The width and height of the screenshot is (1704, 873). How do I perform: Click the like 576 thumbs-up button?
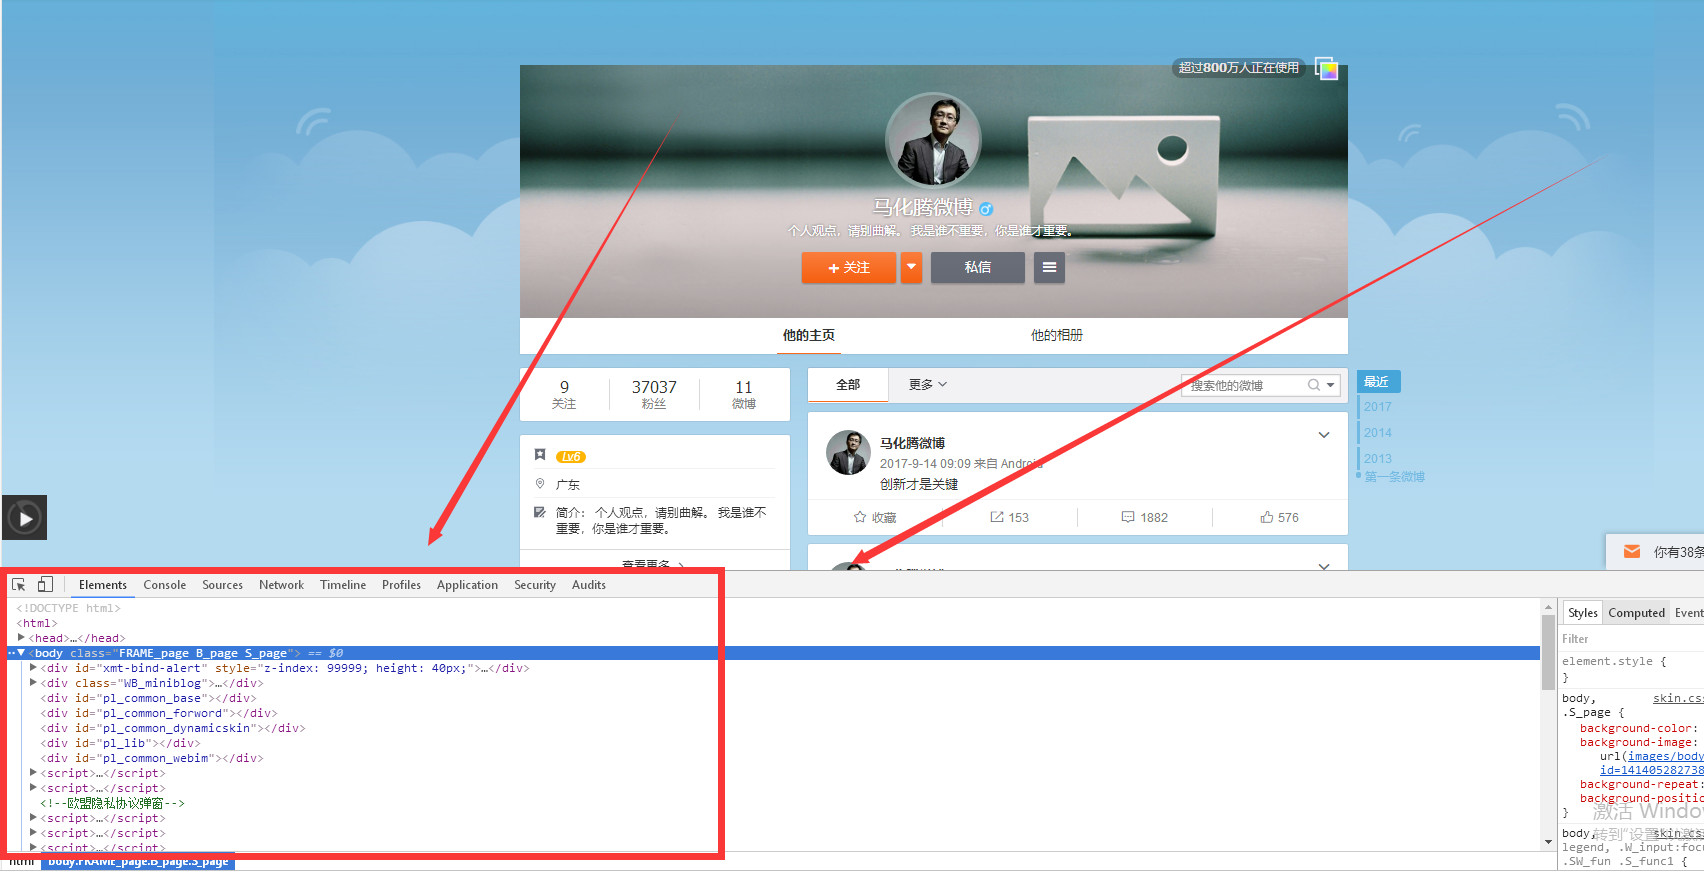click(x=1279, y=518)
